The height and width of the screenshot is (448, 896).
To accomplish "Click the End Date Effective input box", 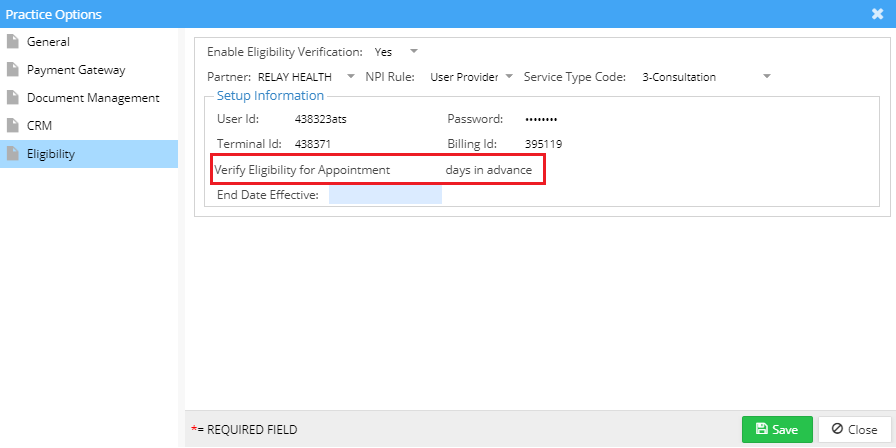I will (385, 195).
